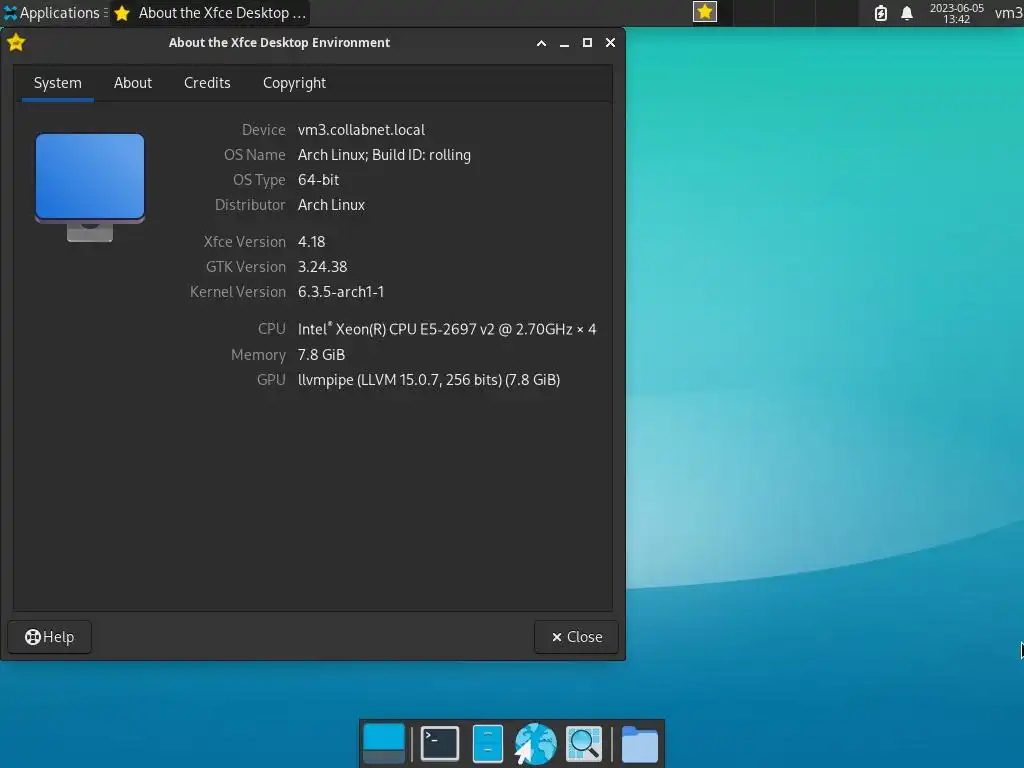Click the GPU label
The height and width of the screenshot is (768, 1024).
(271, 380)
